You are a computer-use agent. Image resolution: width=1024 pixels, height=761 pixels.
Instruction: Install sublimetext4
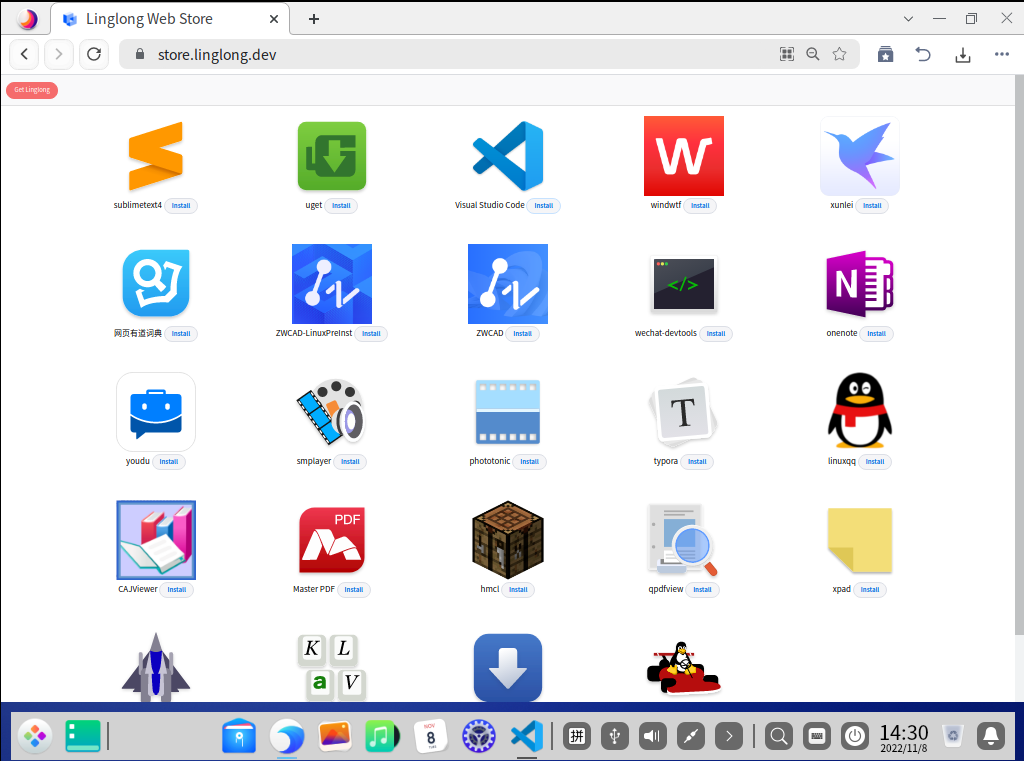[181, 206]
